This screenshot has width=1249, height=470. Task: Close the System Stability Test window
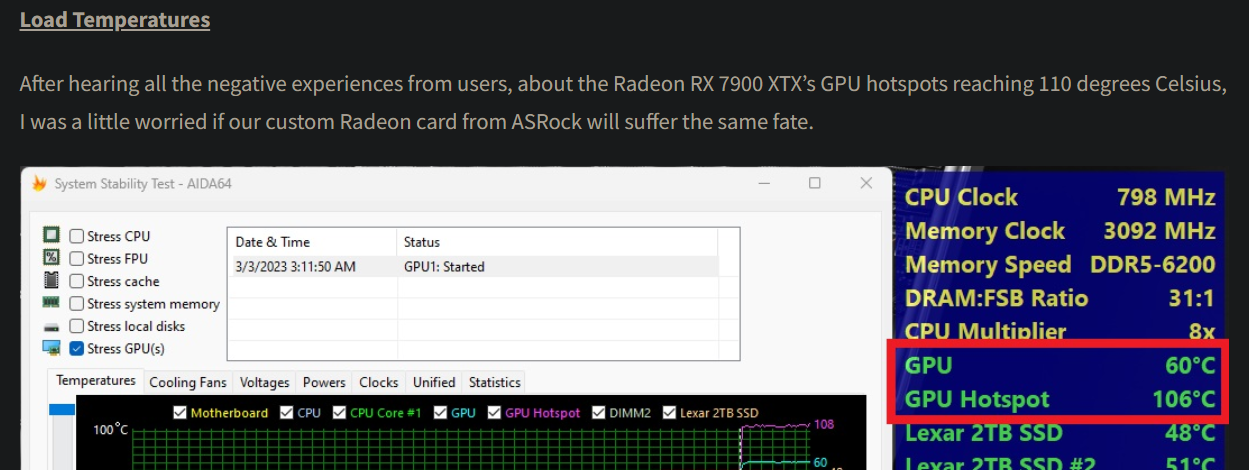pyautogui.click(x=866, y=184)
